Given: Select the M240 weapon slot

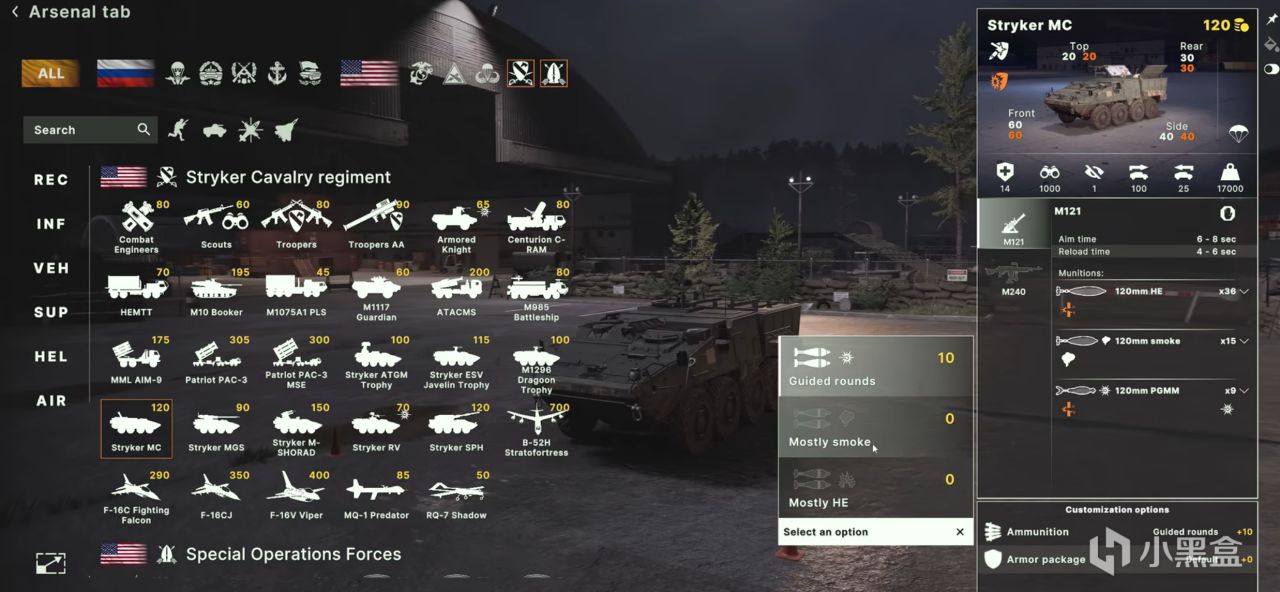Looking at the screenshot, I should (x=1013, y=278).
